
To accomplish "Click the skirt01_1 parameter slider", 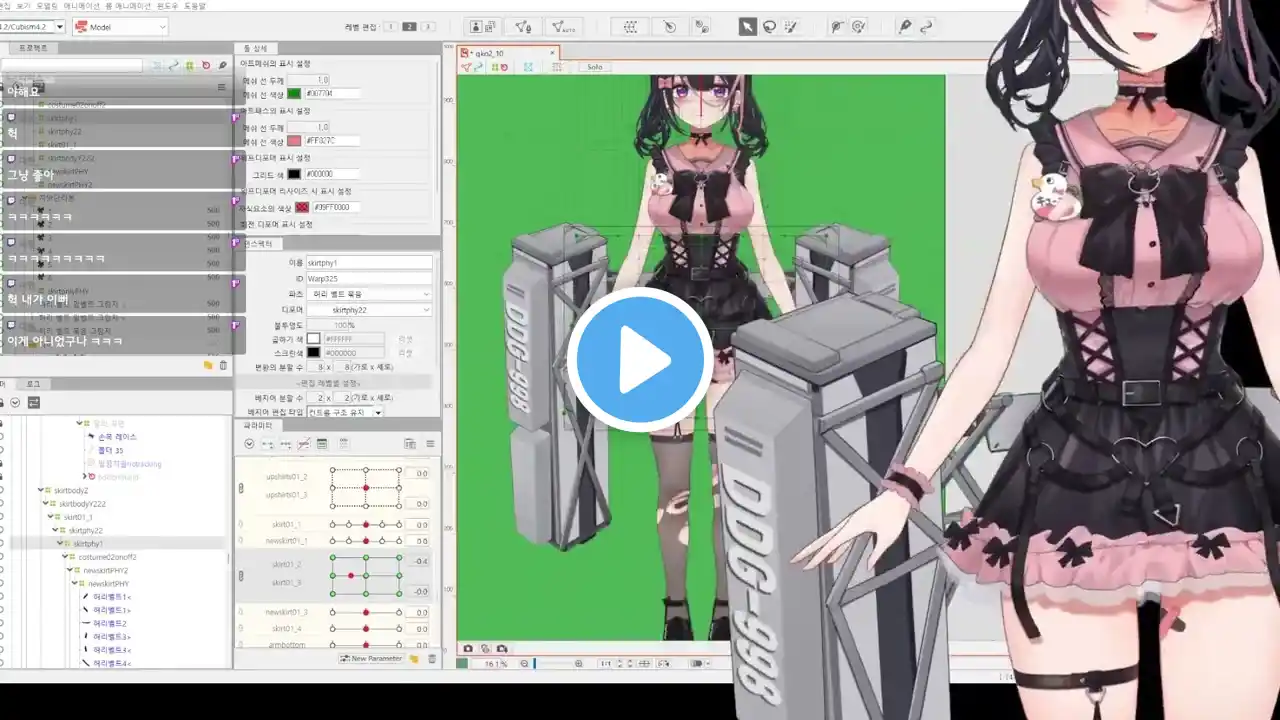I will click(x=365, y=524).
